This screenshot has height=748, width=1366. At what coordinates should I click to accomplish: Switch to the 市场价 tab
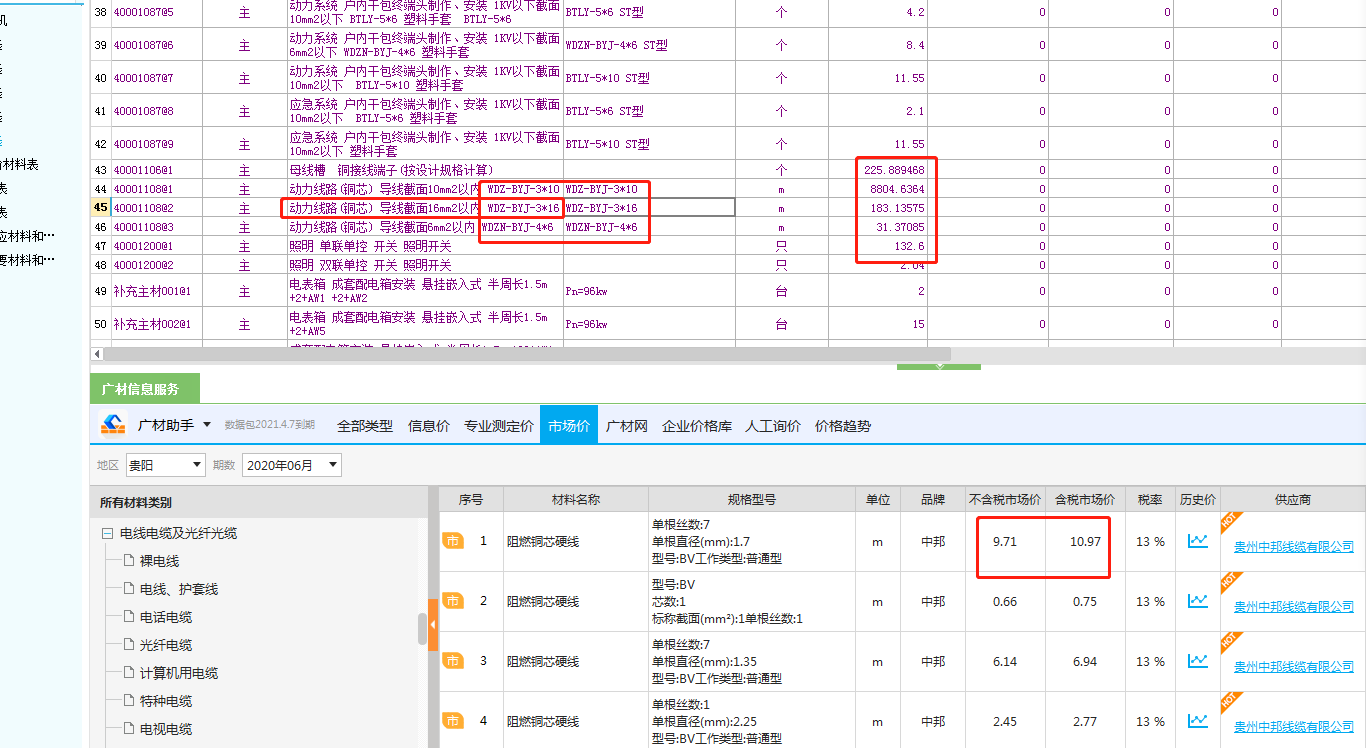pos(569,426)
